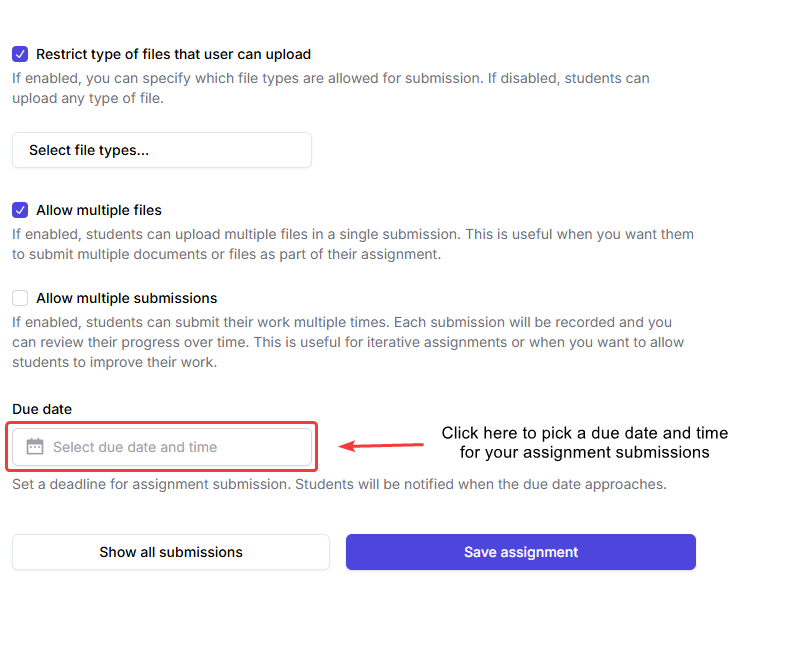Click the file type restriction description text
This screenshot has width=806, height=668.
point(330,88)
